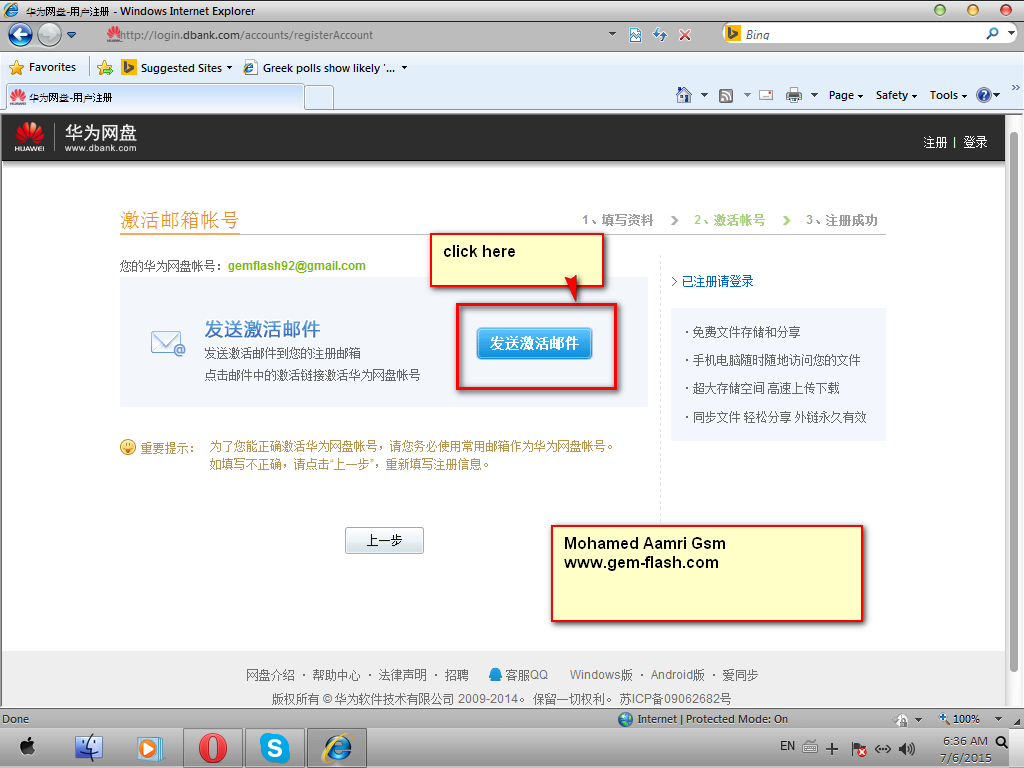Expand the address bar history dropdown arrow
This screenshot has height=768, width=1024.
(x=612, y=34)
